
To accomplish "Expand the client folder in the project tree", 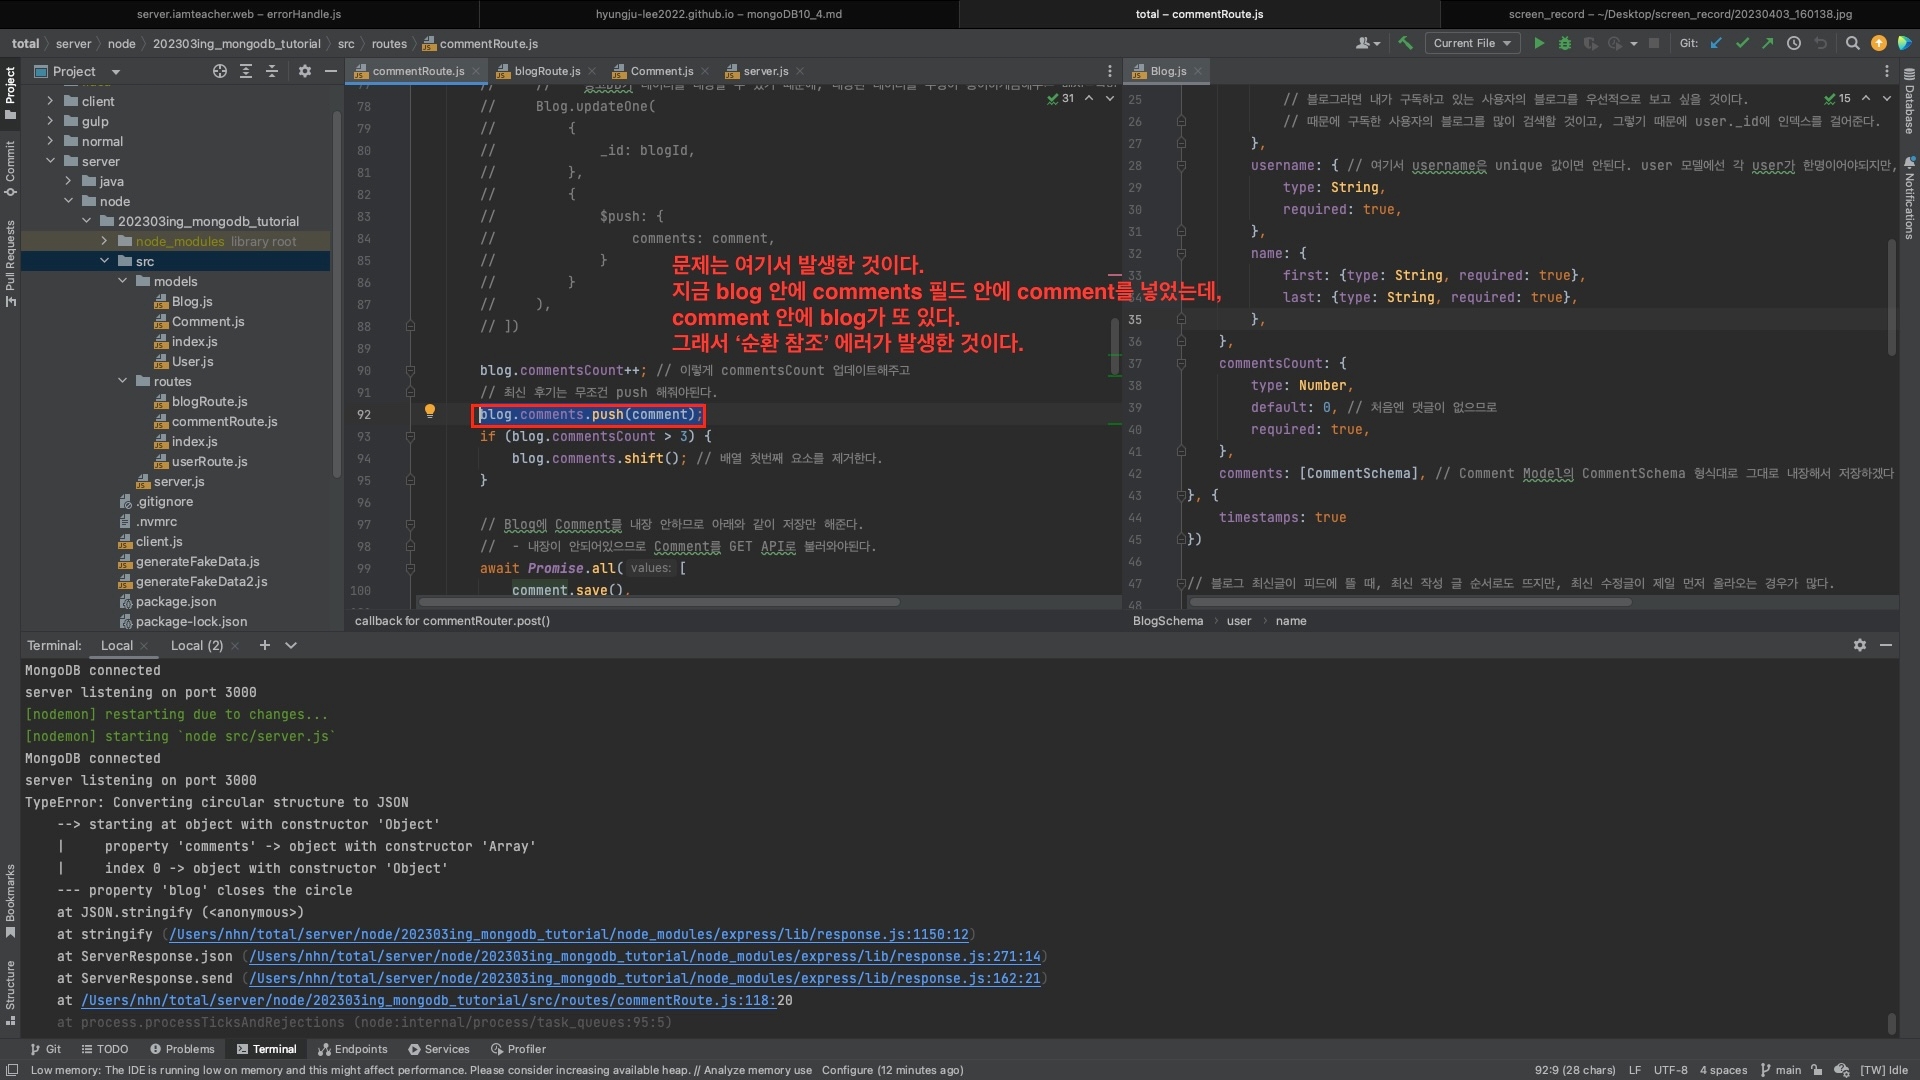I will (50, 101).
